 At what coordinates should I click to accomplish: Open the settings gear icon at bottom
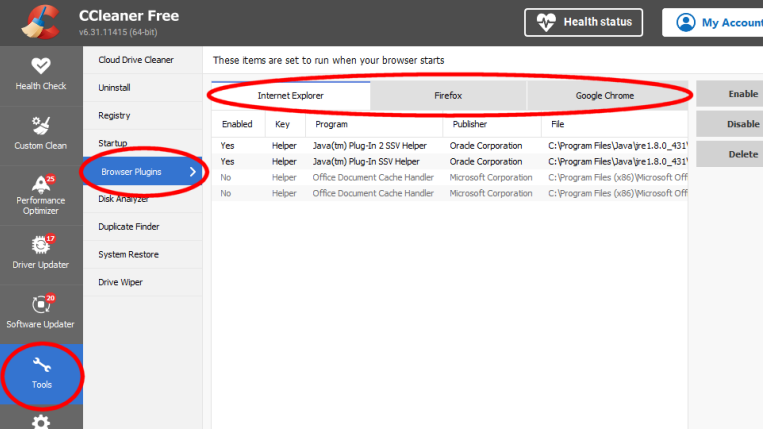pos(41,421)
